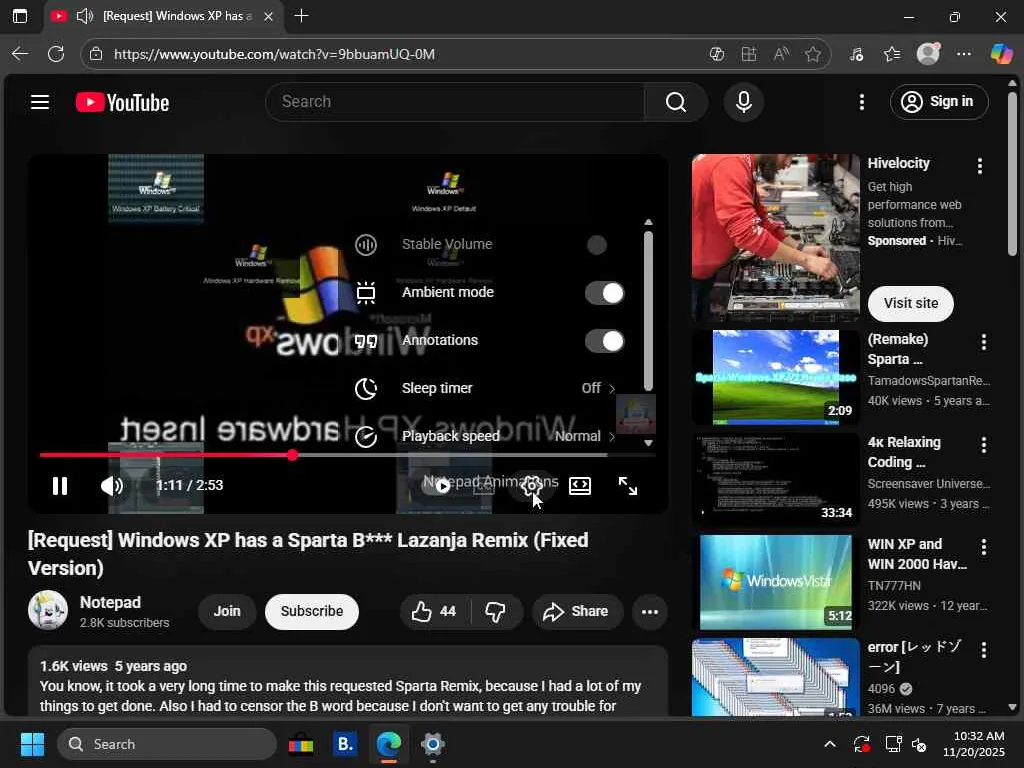
Task: Open the Tab actions menu
Action: click(x=20, y=16)
